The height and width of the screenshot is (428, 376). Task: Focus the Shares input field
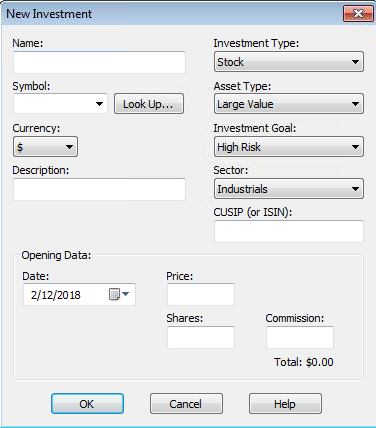tap(201, 337)
